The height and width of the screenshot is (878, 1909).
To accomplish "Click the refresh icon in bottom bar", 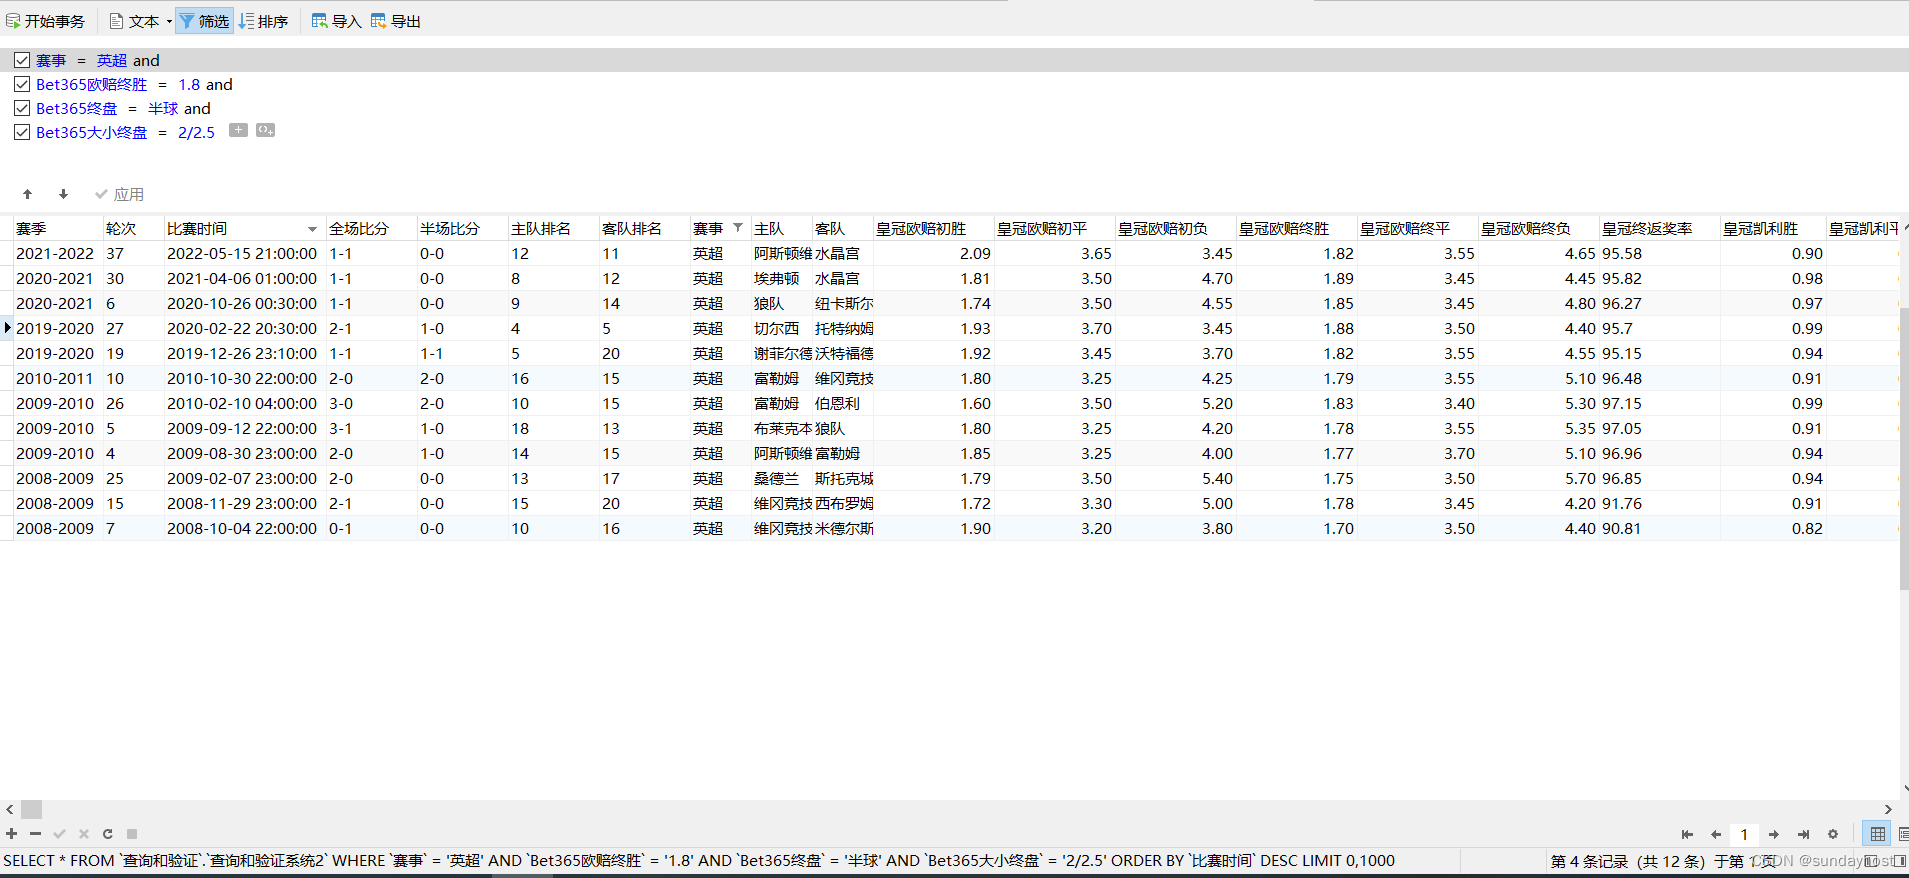I will 107,833.
